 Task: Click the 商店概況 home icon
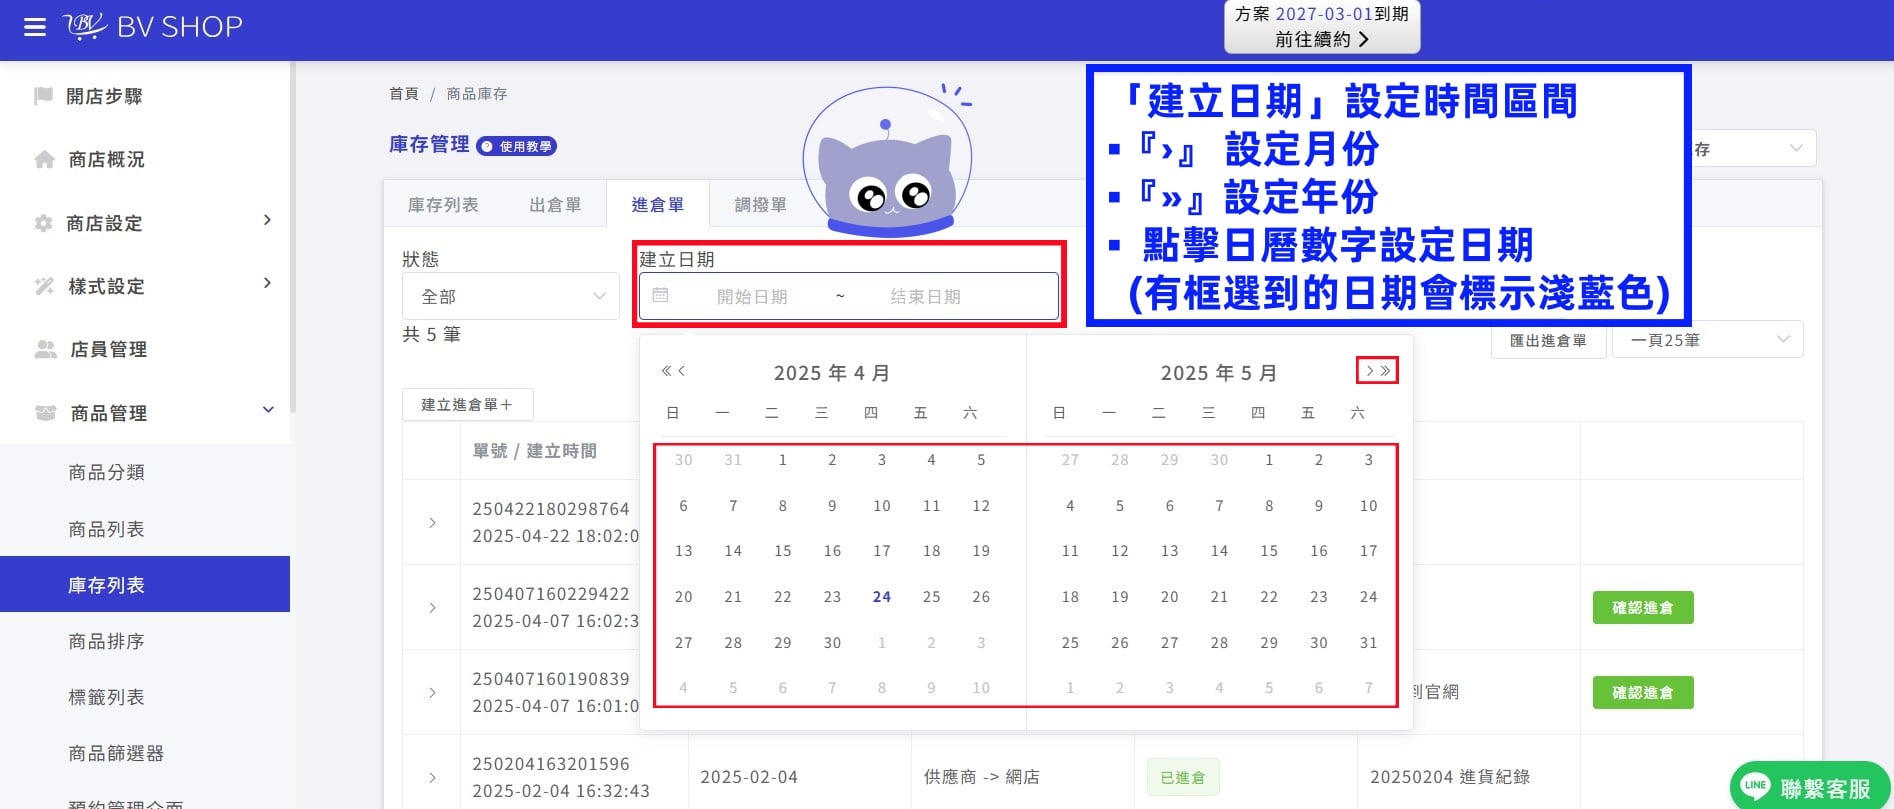(x=44, y=159)
